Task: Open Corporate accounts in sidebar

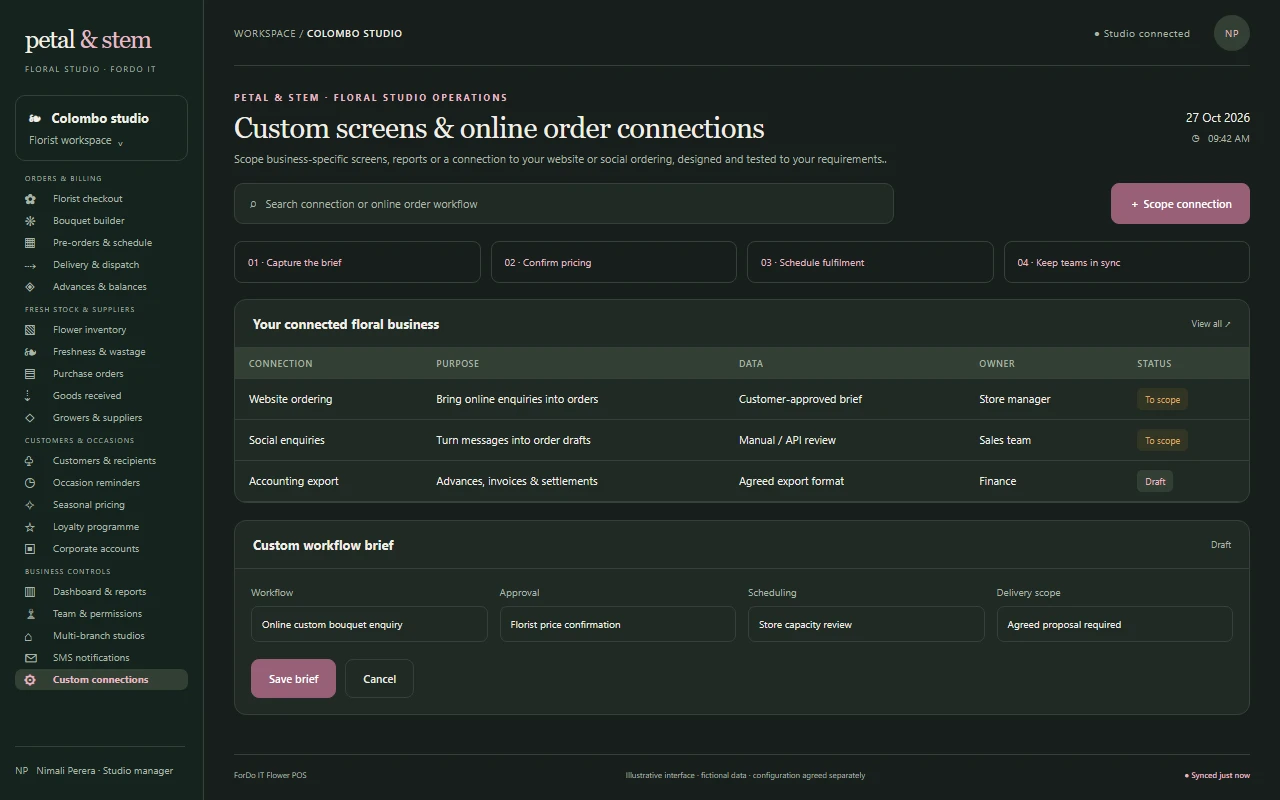Action: pyautogui.click(x=101, y=549)
